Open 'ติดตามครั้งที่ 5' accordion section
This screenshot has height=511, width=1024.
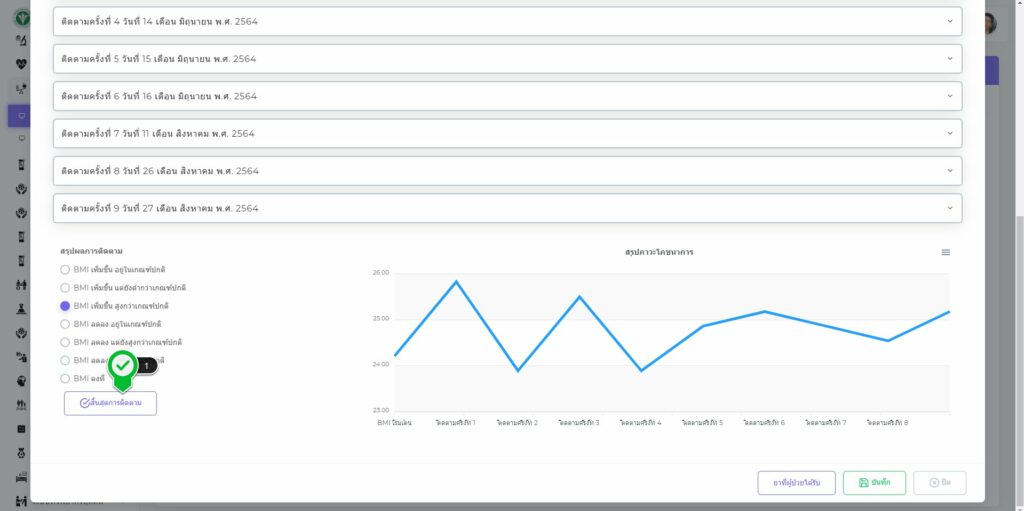click(x=507, y=59)
